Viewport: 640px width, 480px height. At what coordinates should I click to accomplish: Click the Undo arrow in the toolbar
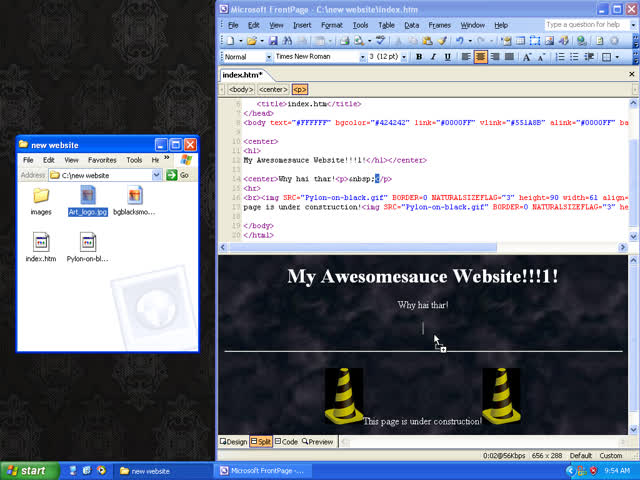(457, 41)
